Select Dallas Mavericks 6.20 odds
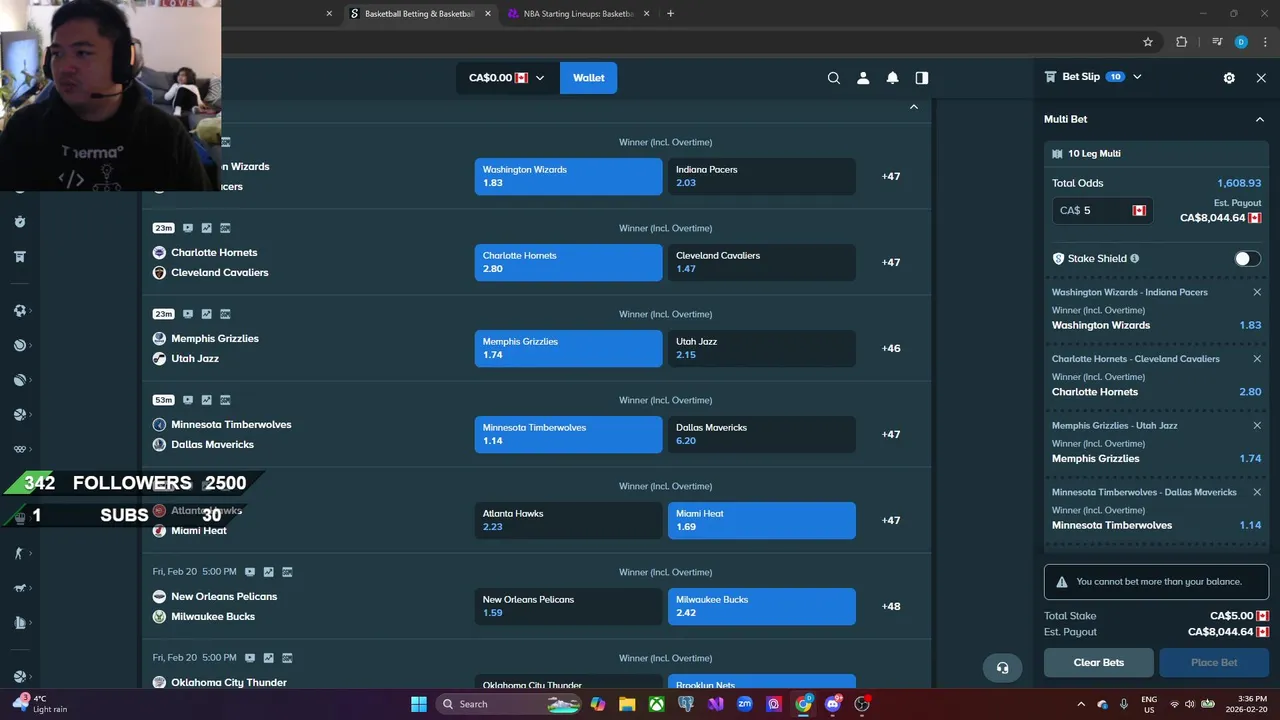 [x=761, y=434]
